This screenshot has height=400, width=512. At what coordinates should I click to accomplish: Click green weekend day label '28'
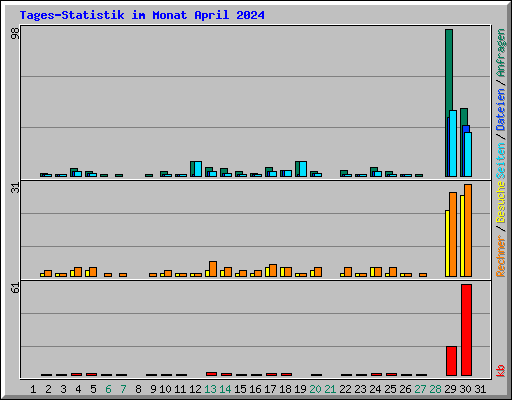pos(435,389)
